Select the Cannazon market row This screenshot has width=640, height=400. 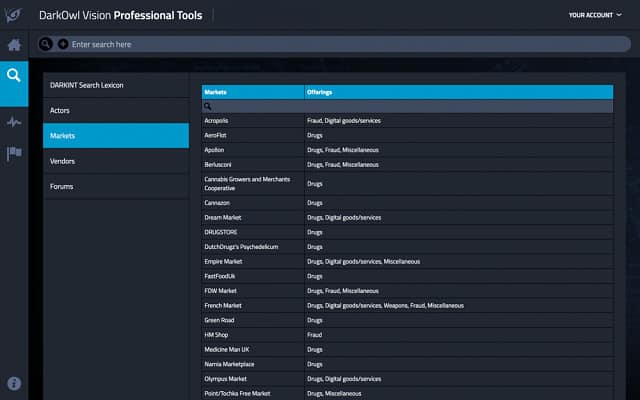[x=407, y=203]
